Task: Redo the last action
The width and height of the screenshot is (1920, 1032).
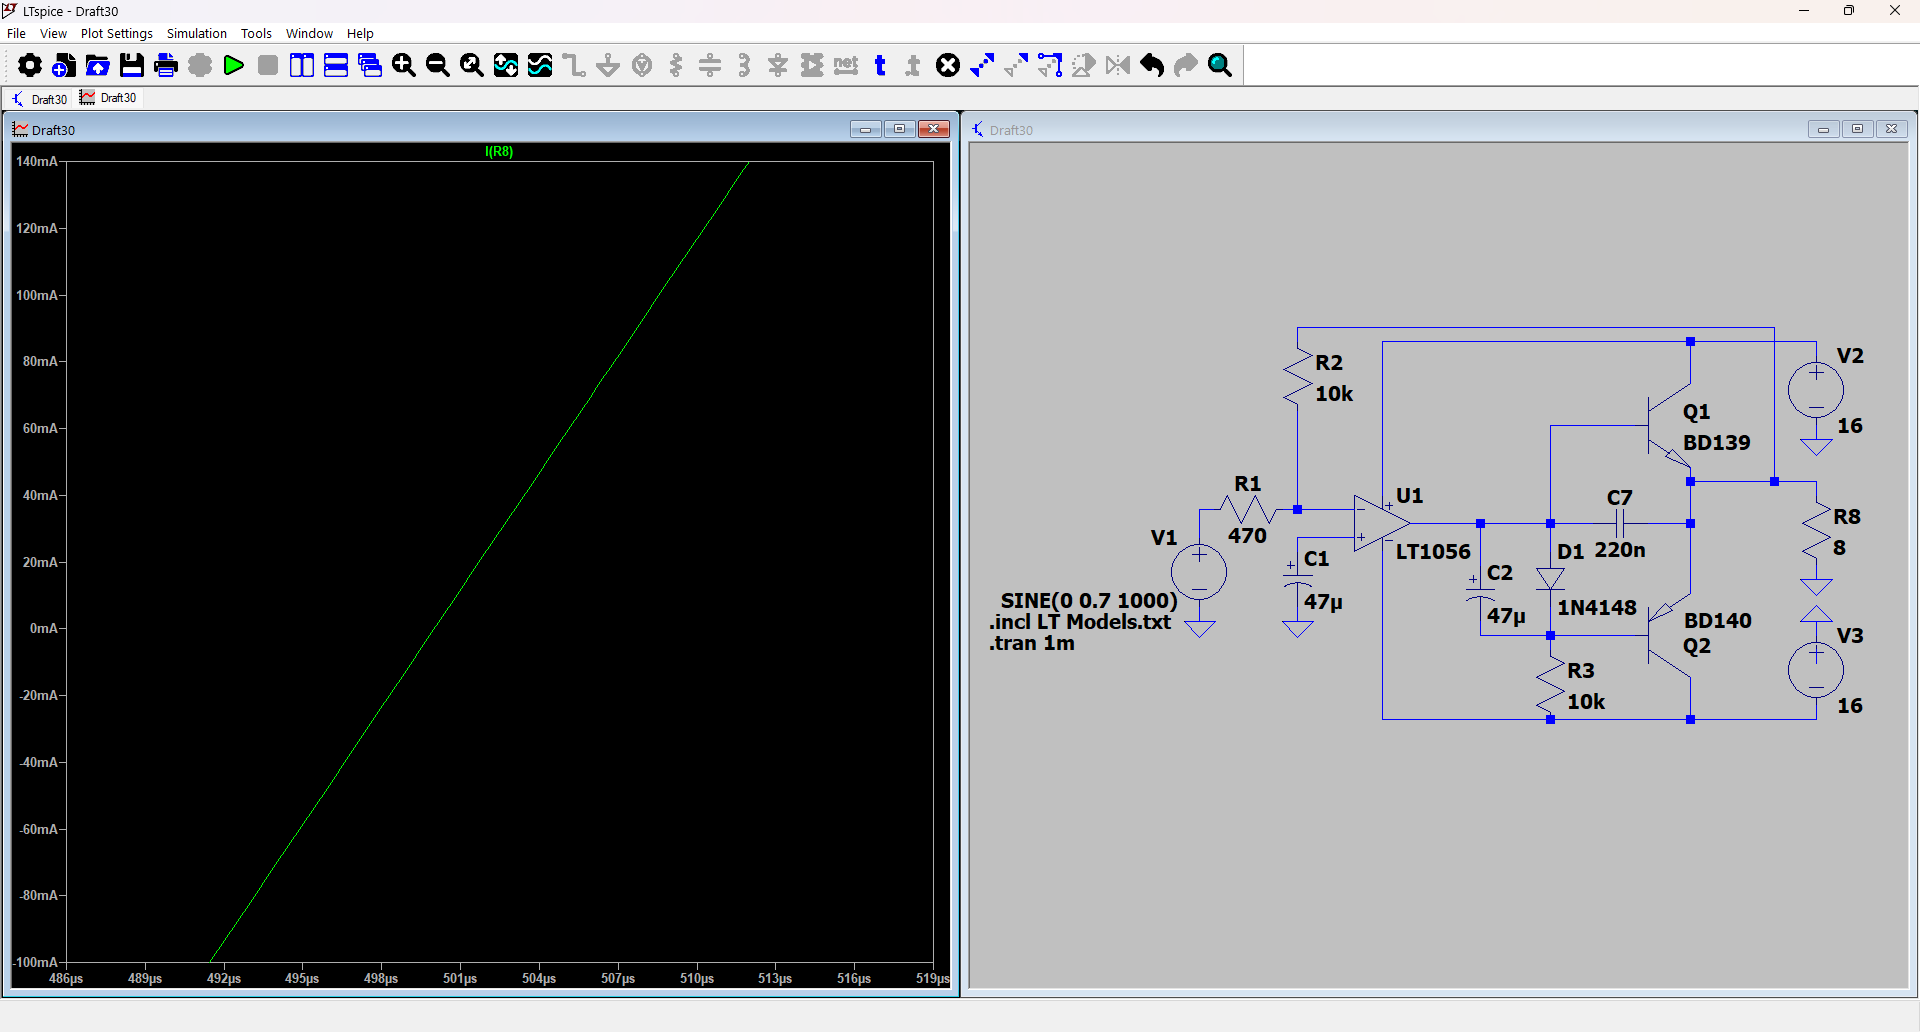Action: click(x=1186, y=66)
